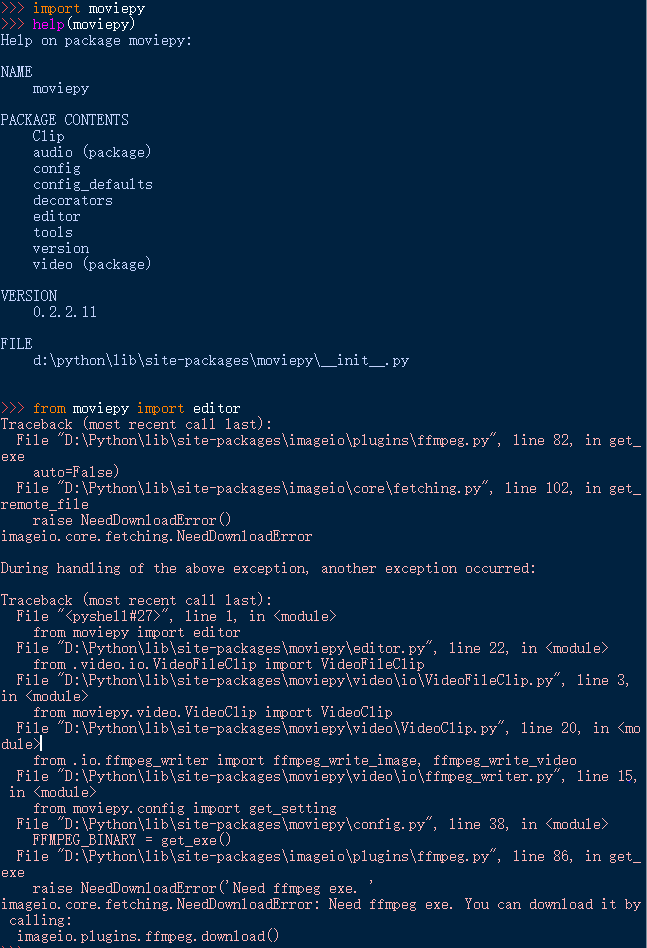647x948 pixels.
Task: Click the "During handling of the above exception" message
Action: click(268, 568)
